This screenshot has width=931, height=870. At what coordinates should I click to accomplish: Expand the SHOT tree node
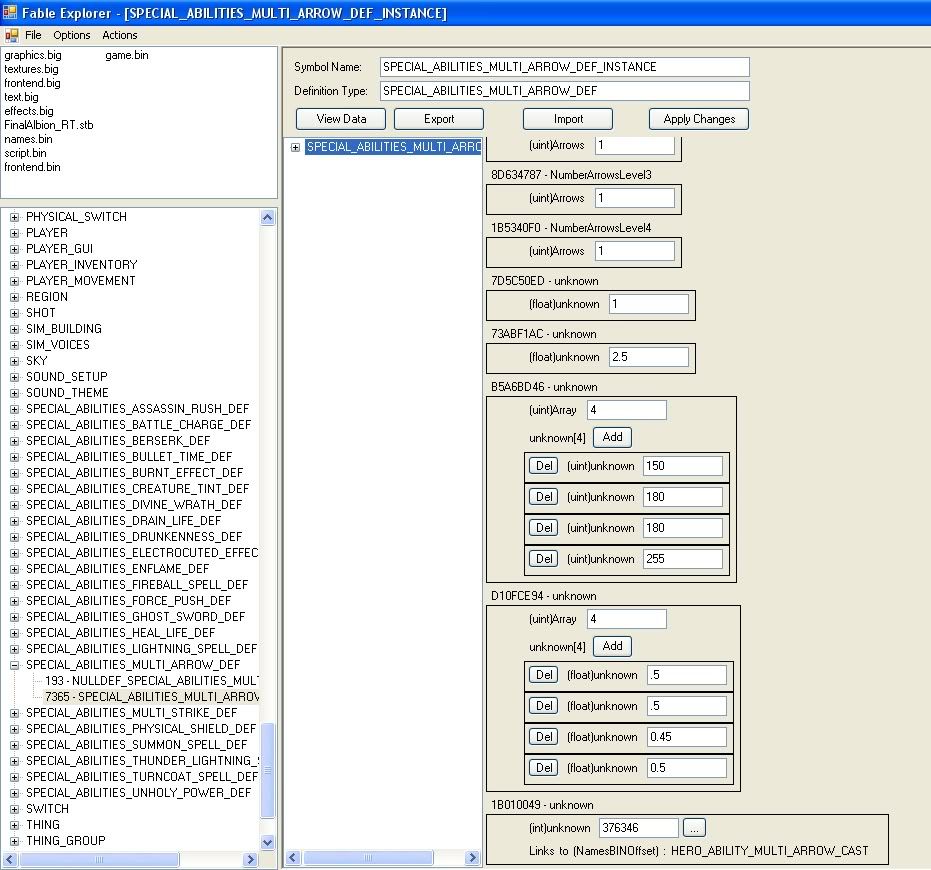14,313
